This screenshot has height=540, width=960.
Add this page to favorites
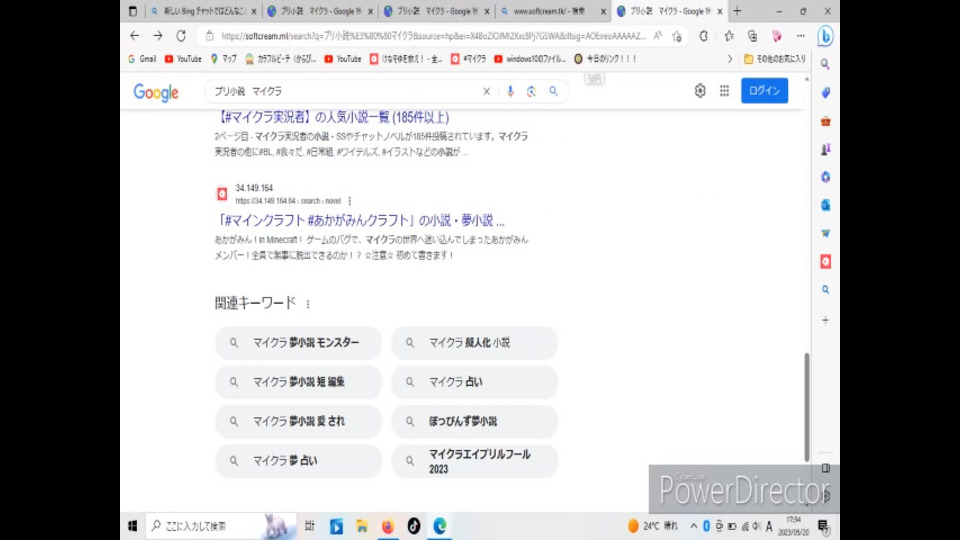[677, 37]
